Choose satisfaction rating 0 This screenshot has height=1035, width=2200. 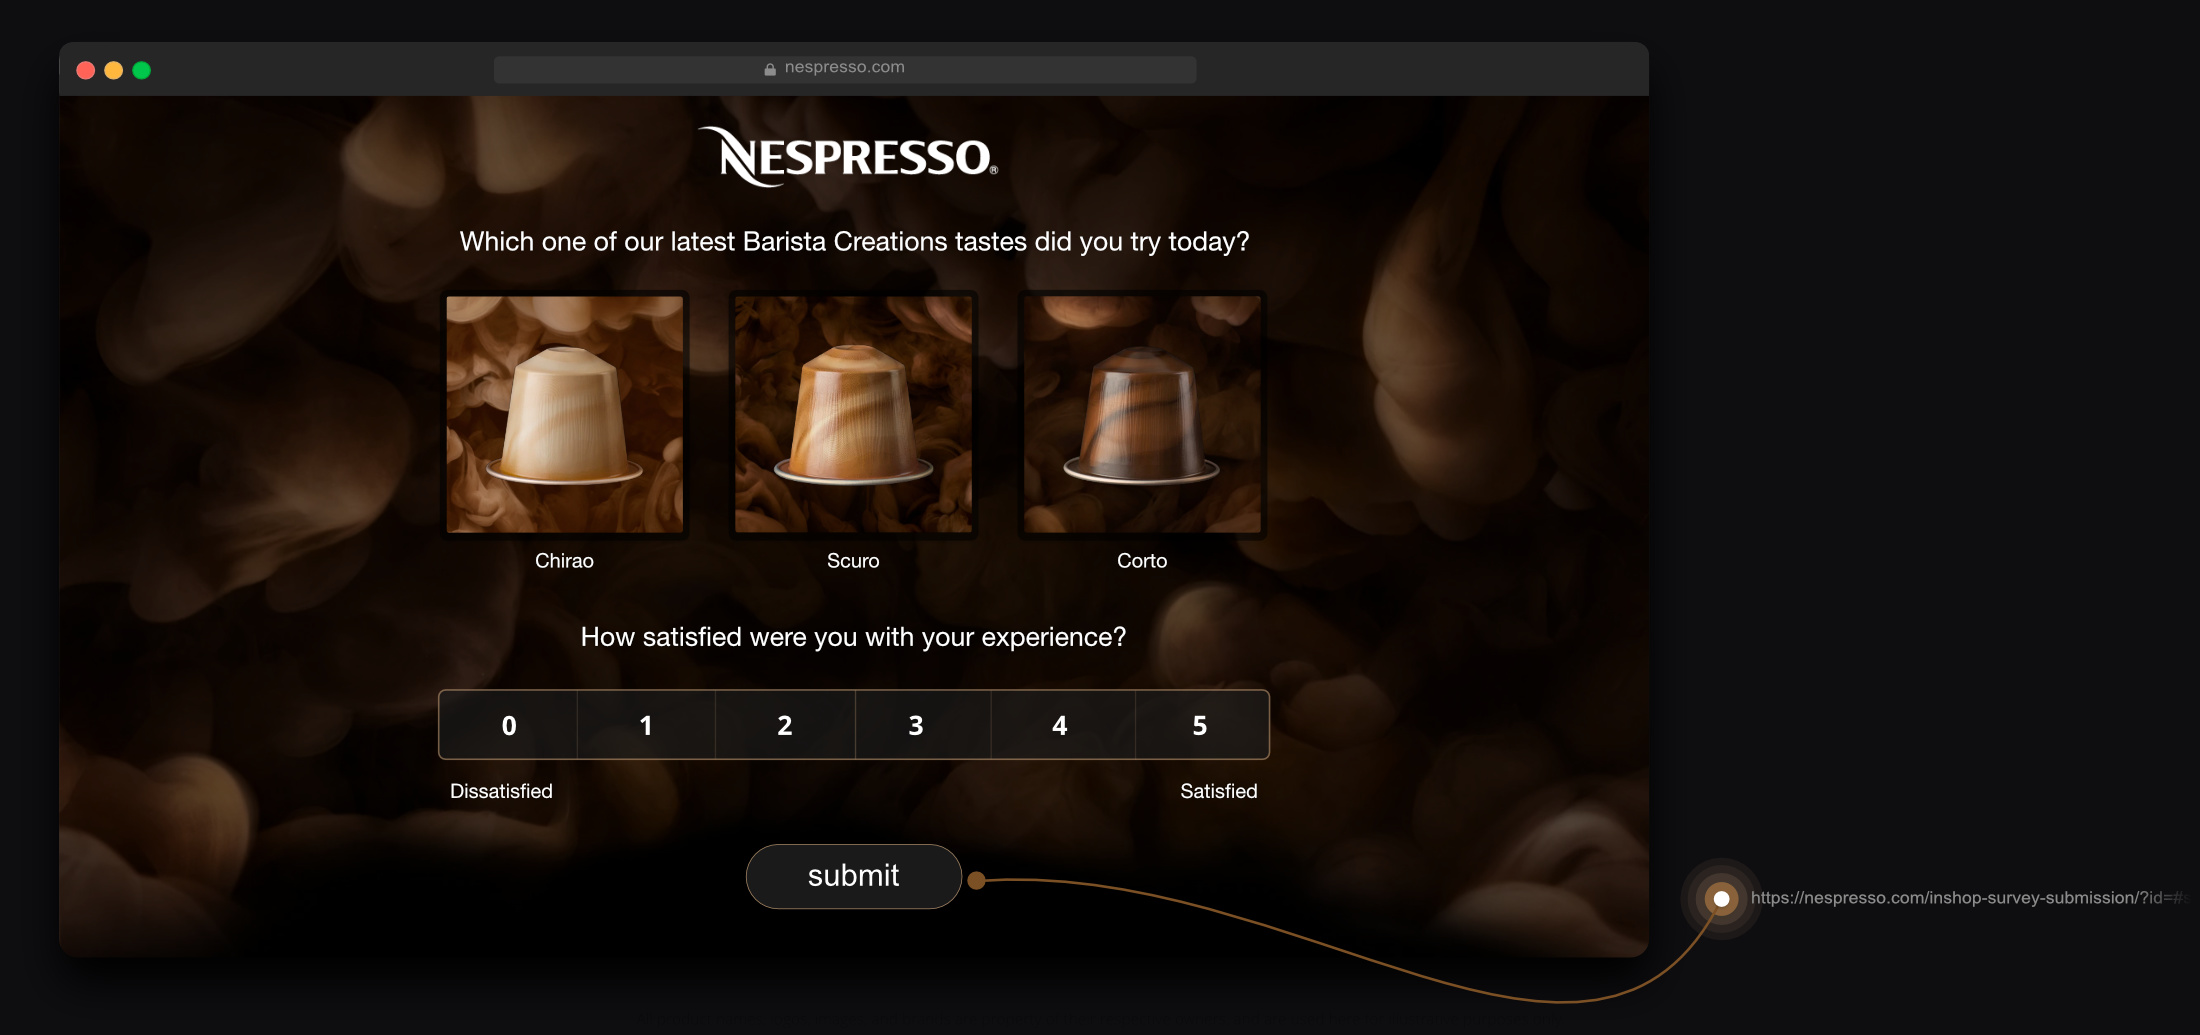point(508,725)
